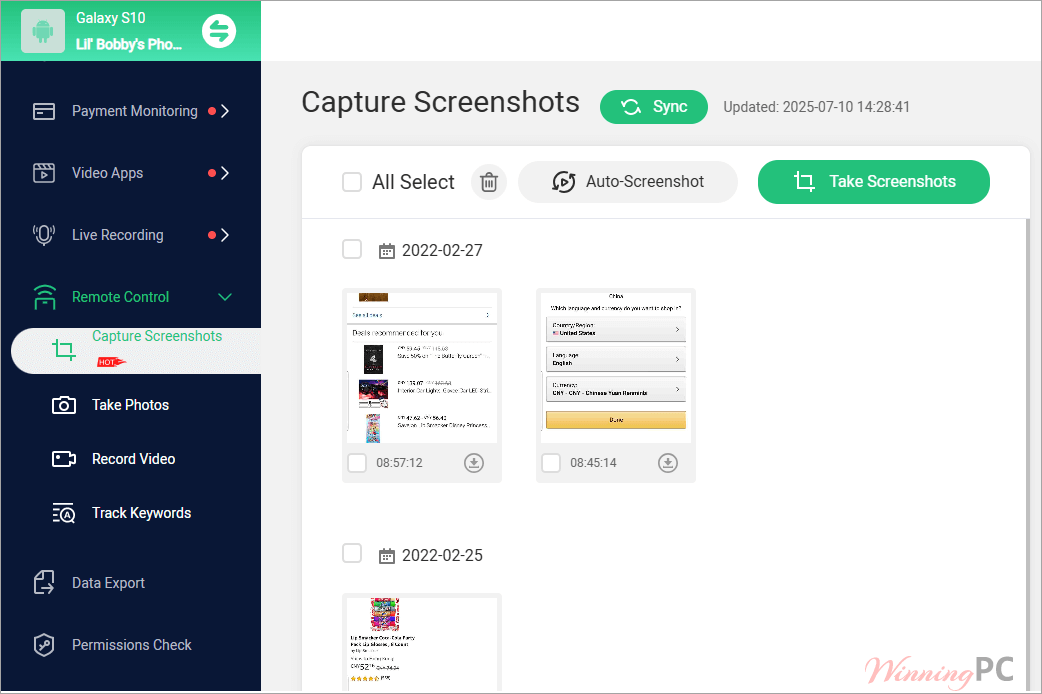1042x694 pixels.
Task: Click the Capture Screenshots crop icon in sidebar
Action: coord(64,350)
